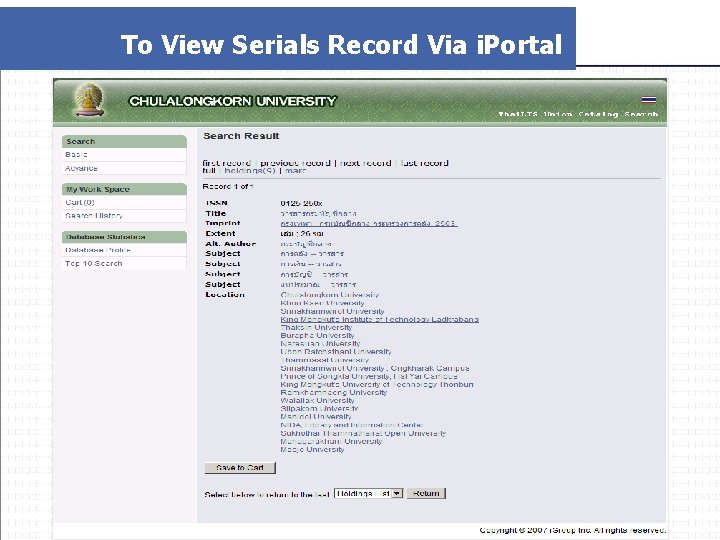This screenshot has width=720, height=540.
Task: Click the ISSN value 0125-250x
Action: pyautogui.click(x=301, y=203)
